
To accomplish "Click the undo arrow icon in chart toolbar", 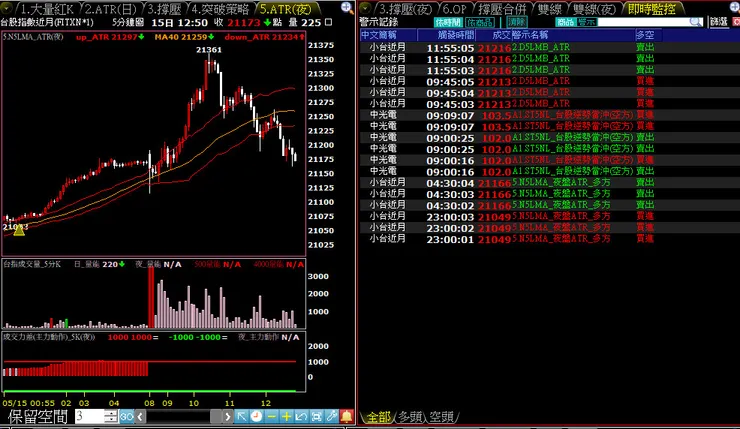I will [x=301, y=416].
